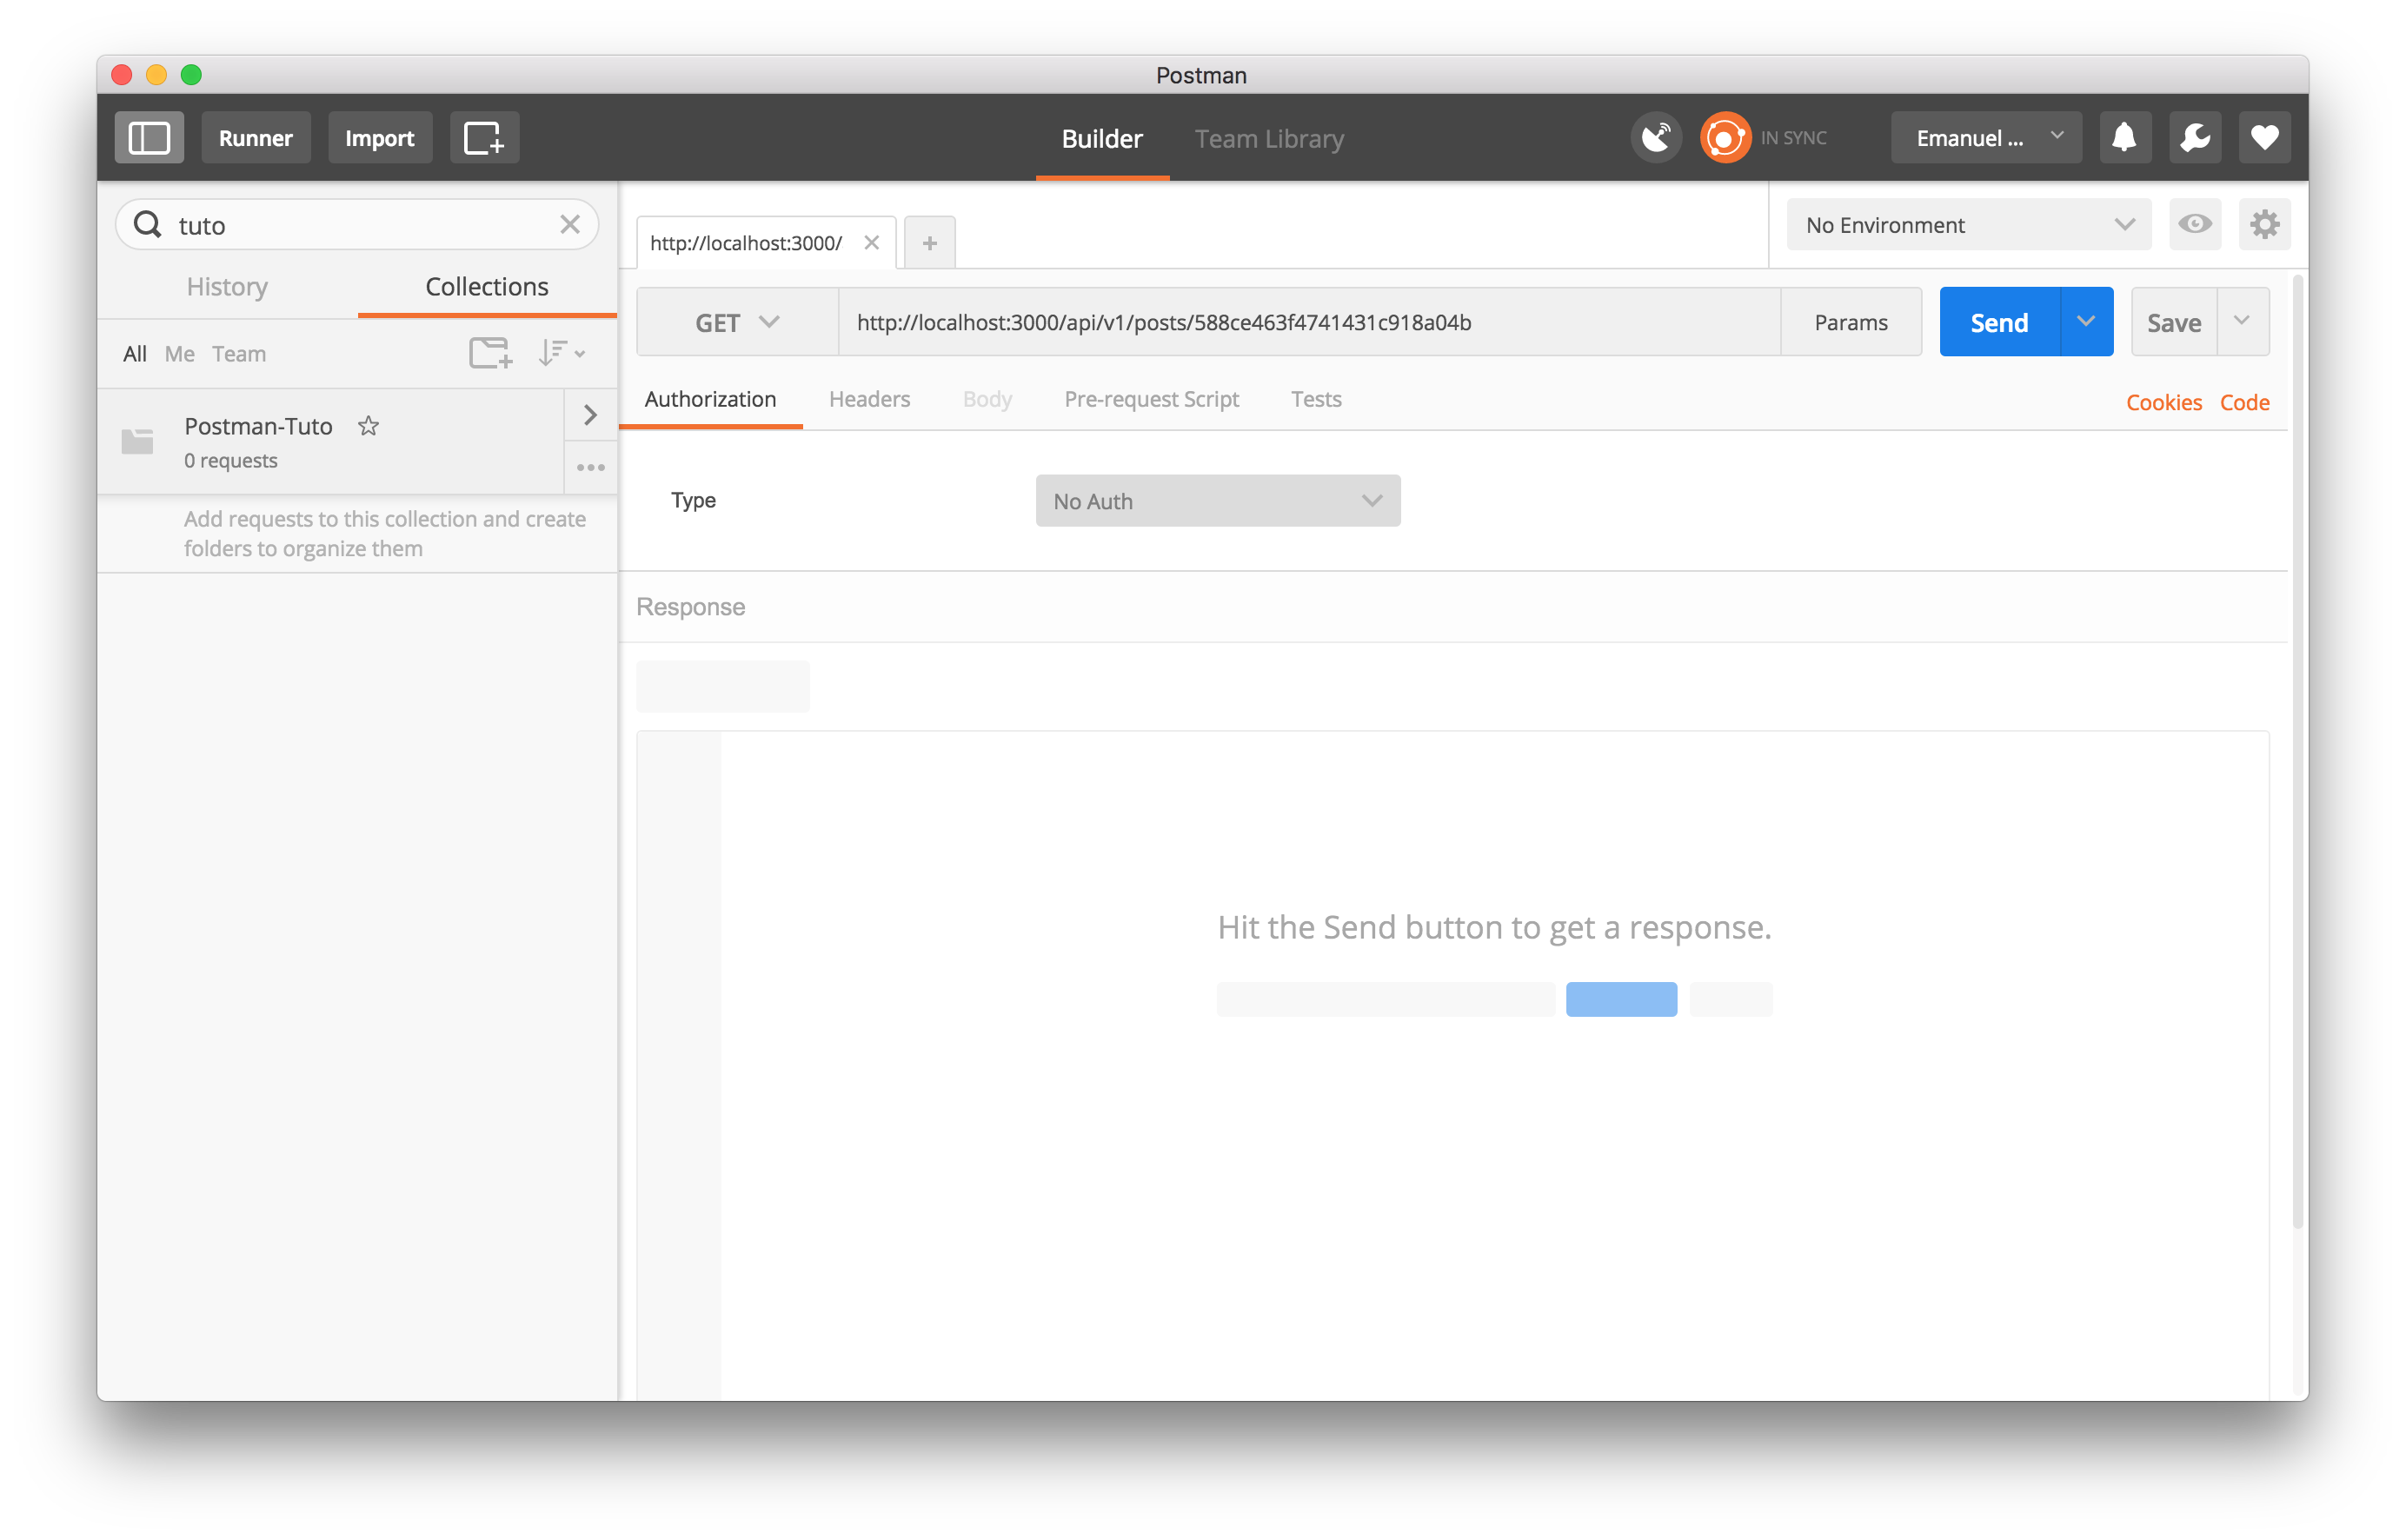Click the sidebar search field containing tuto
2406x1540 pixels.
(x=357, y=224)
